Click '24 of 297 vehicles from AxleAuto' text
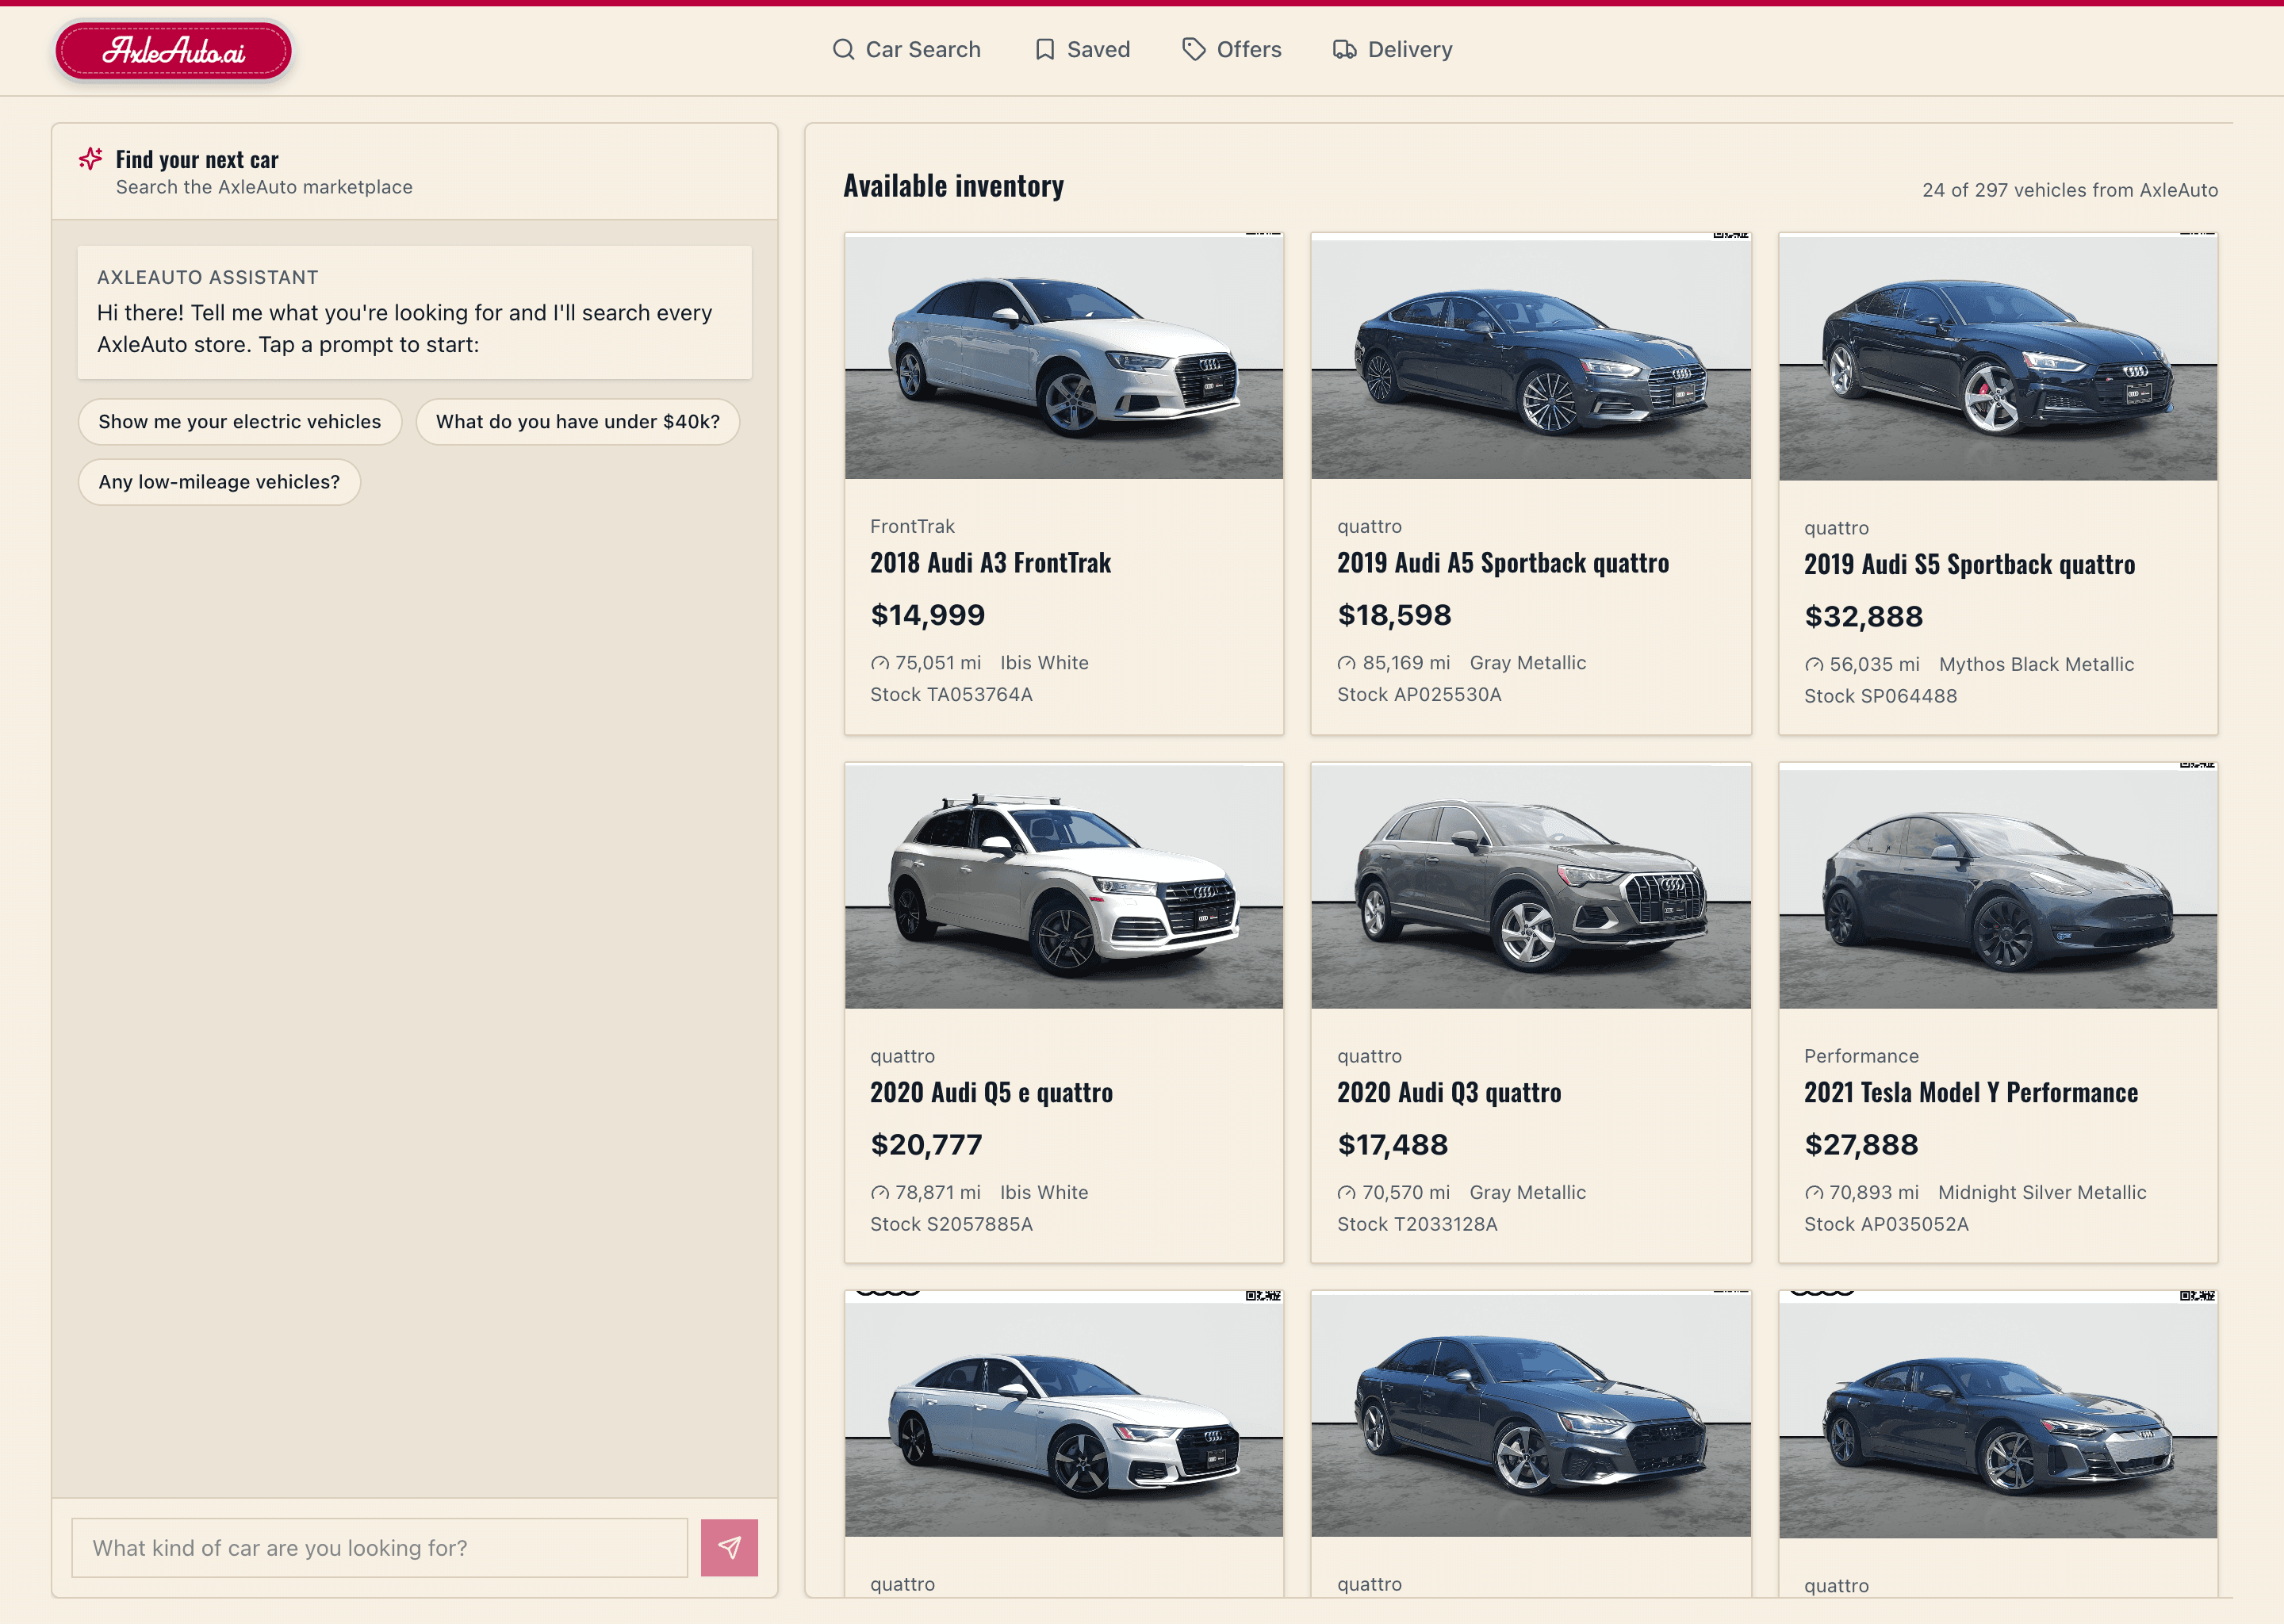The width and height of the screenshot is (2284, 1624). pyautogui.click(x=2070, y=190)
